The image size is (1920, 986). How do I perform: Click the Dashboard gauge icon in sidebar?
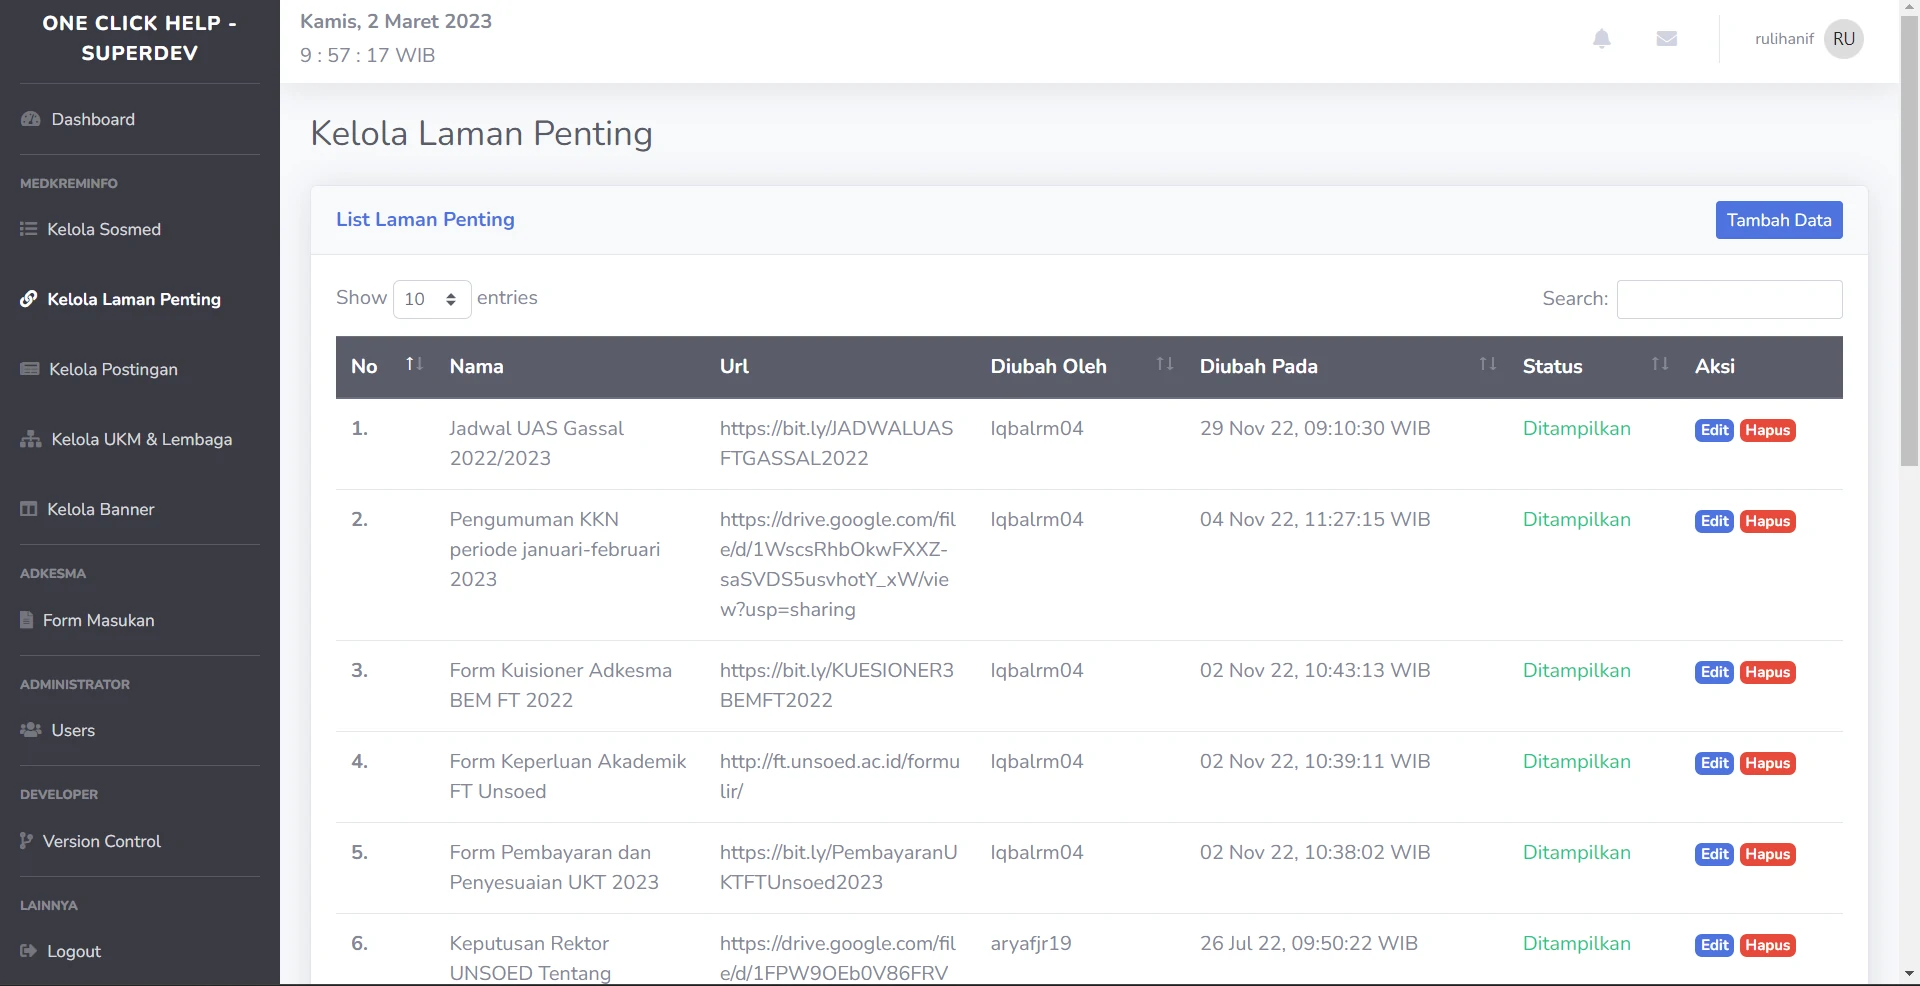point(30,119)
